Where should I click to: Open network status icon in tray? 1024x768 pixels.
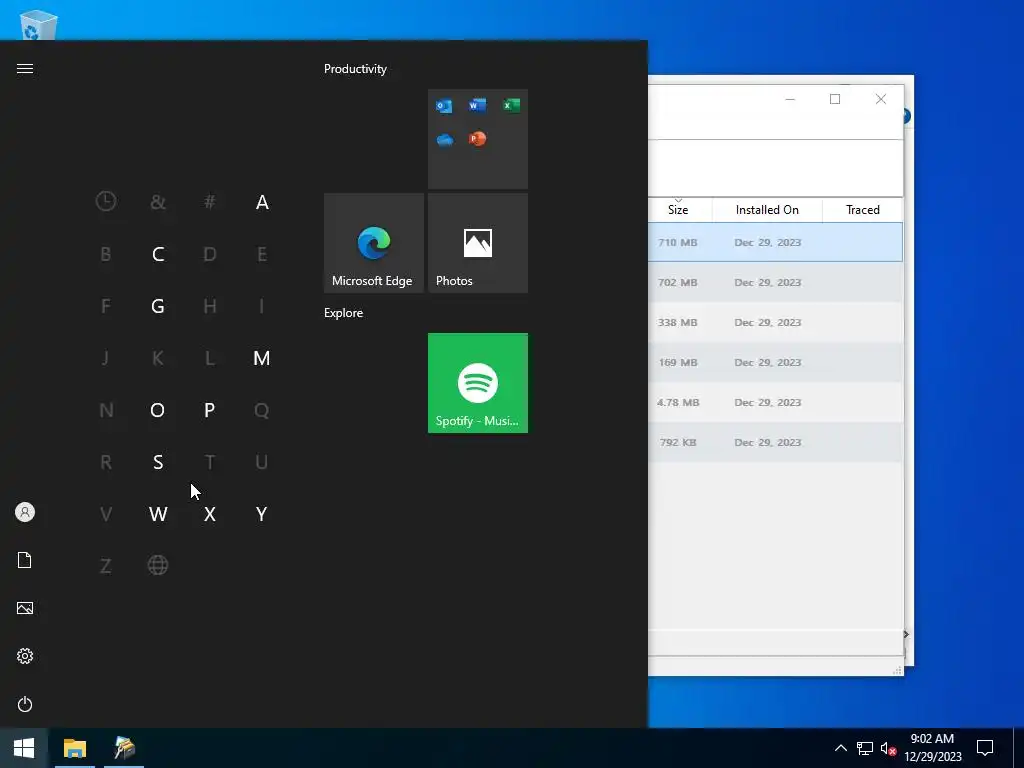pyautogui.click(x=865, y=748)
